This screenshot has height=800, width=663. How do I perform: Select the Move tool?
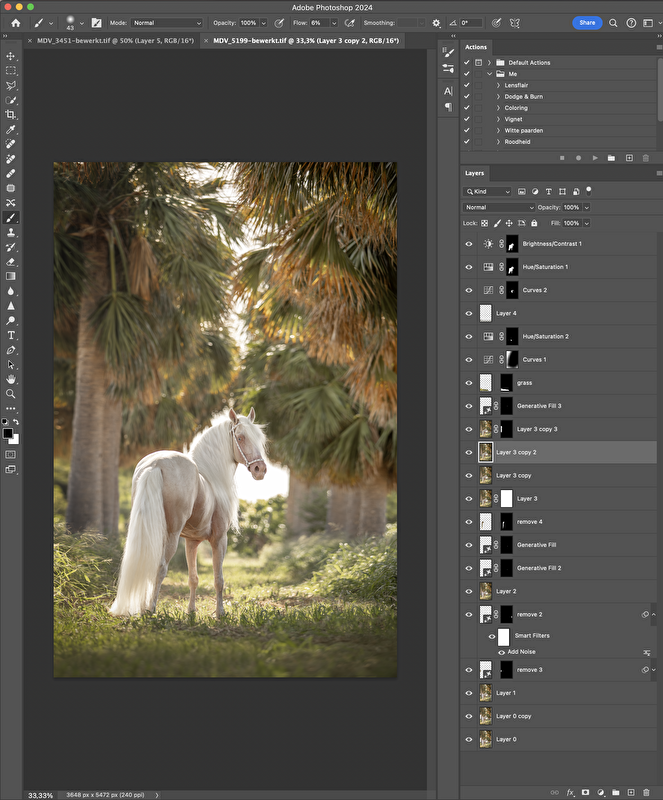11,57
